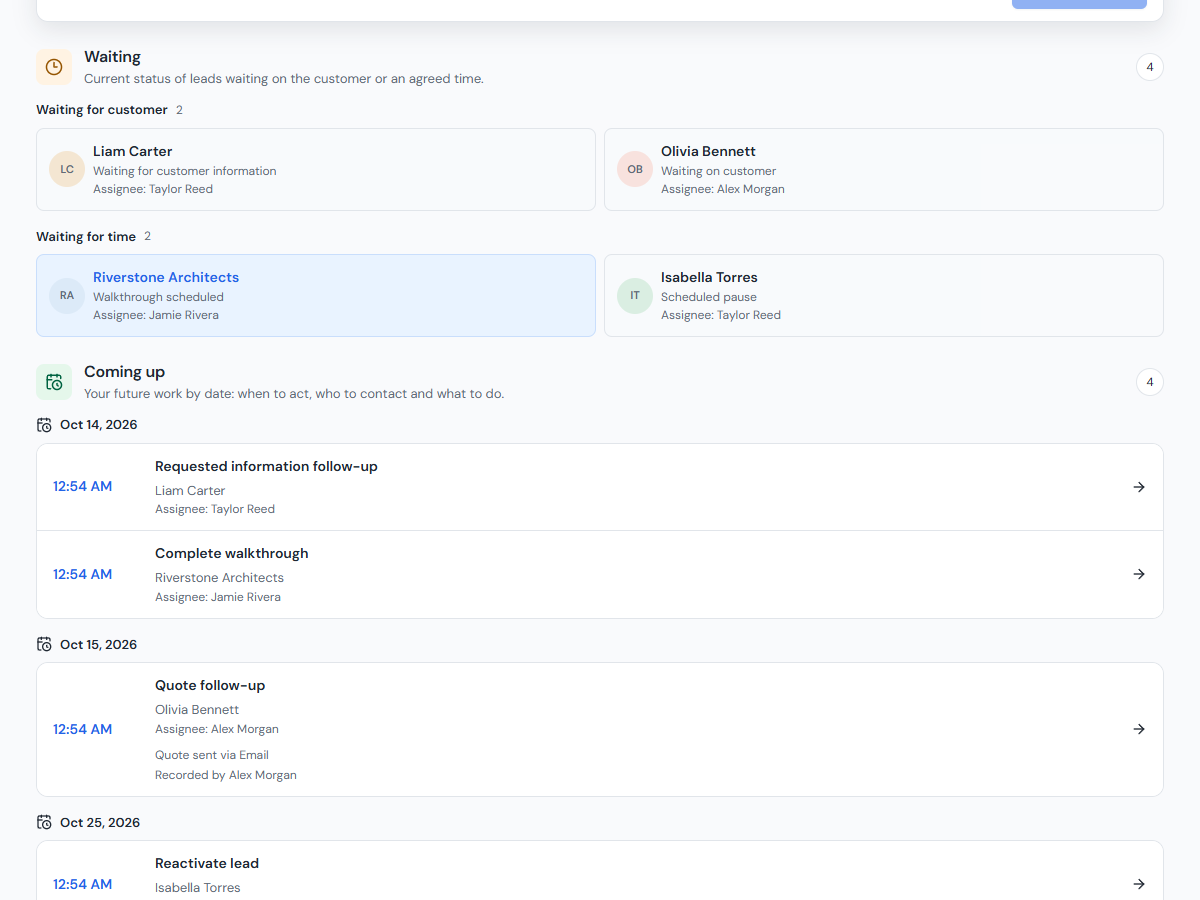
Task: Click Liam Carter under Requested information follow-up
Action: click(x=190, y=491)
